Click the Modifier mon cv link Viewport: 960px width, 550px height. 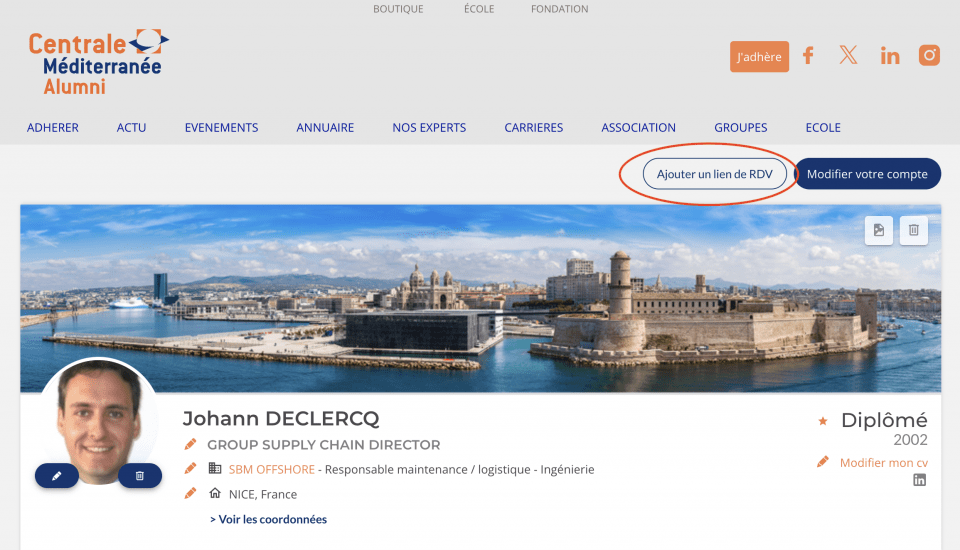(883, 463)
